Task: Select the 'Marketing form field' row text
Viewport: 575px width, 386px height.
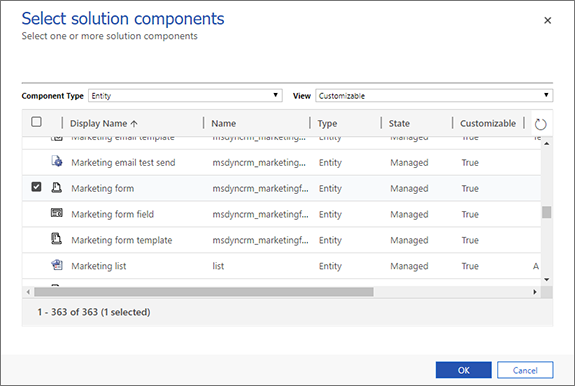Action: point(113,214)
